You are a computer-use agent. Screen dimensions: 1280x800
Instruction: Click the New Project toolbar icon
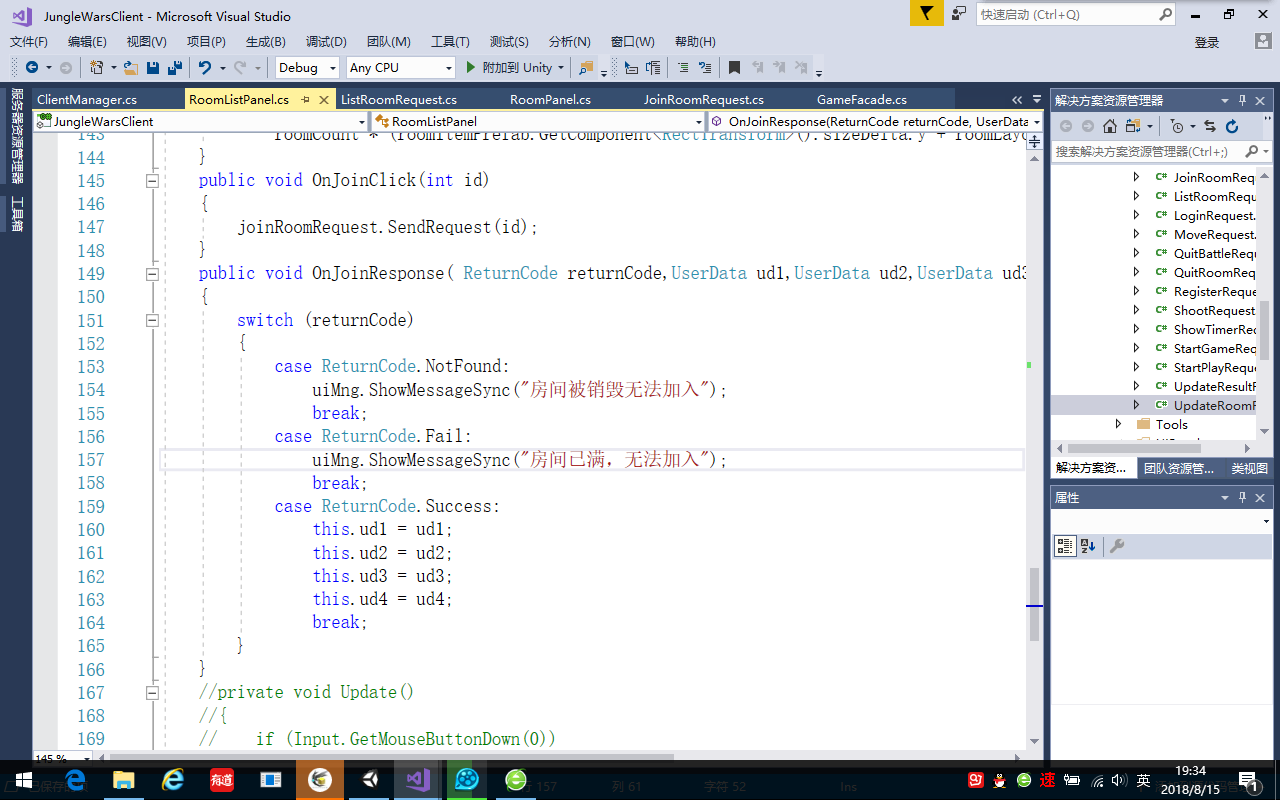click(97, 68)
